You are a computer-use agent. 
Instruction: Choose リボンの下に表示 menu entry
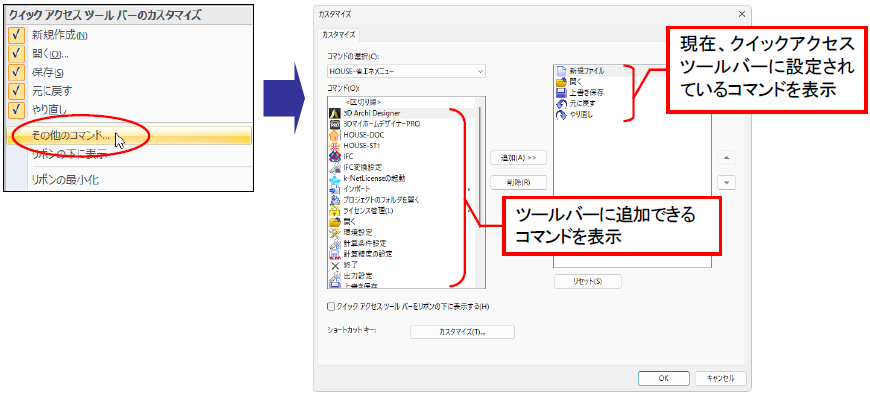point(69,154)
